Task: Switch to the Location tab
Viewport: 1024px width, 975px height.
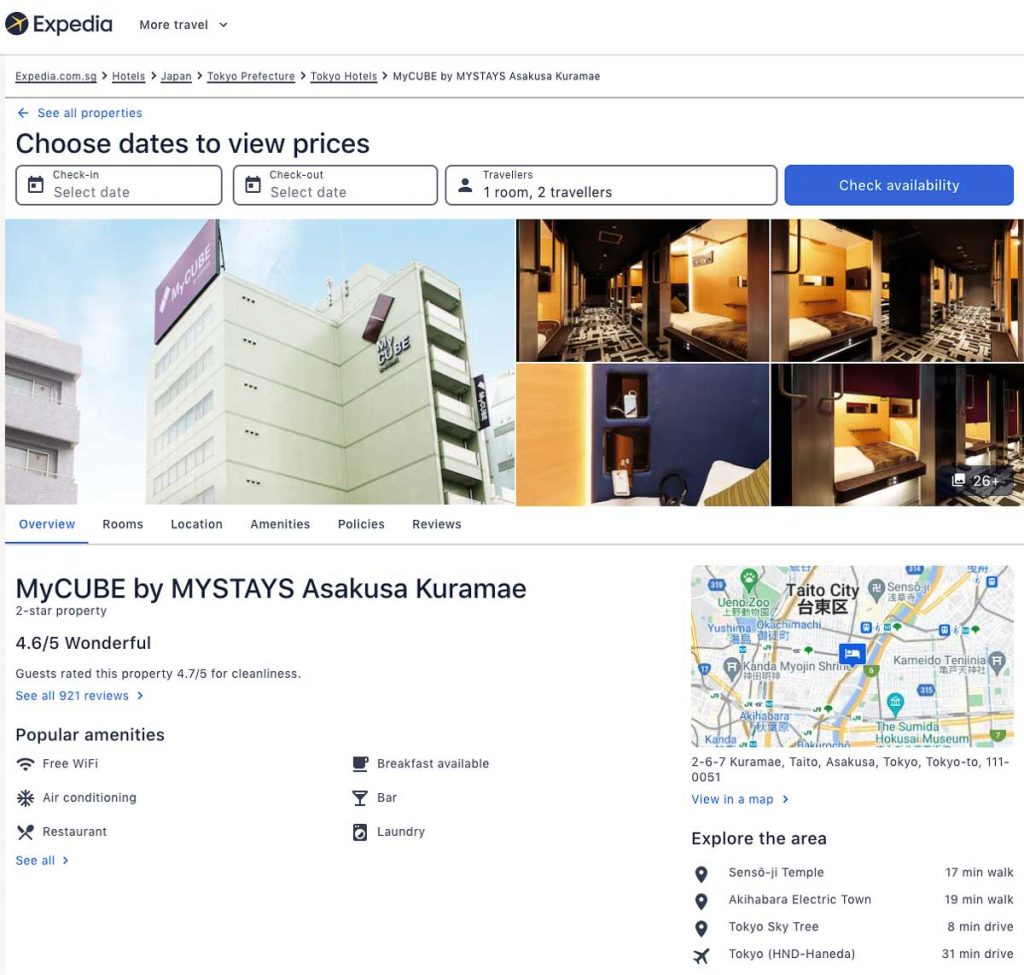Action: click(x=197, y=524)
